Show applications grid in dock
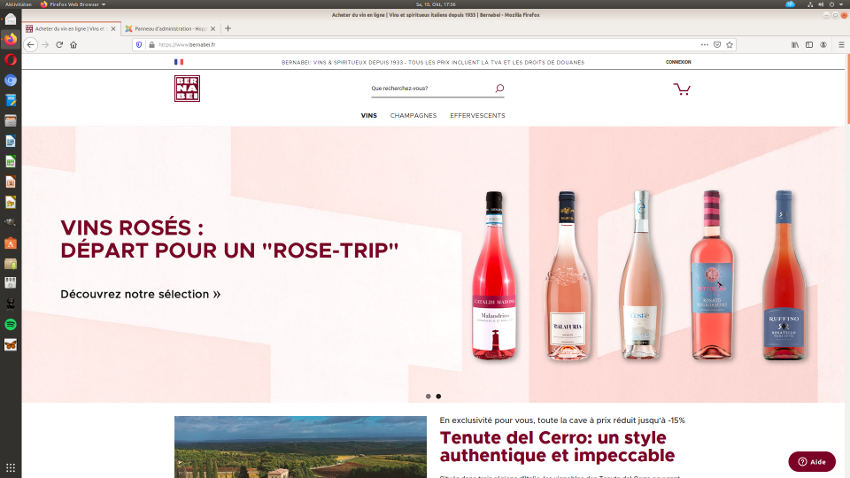This screenshot has width=850, height=478. (x=10, y=468)
